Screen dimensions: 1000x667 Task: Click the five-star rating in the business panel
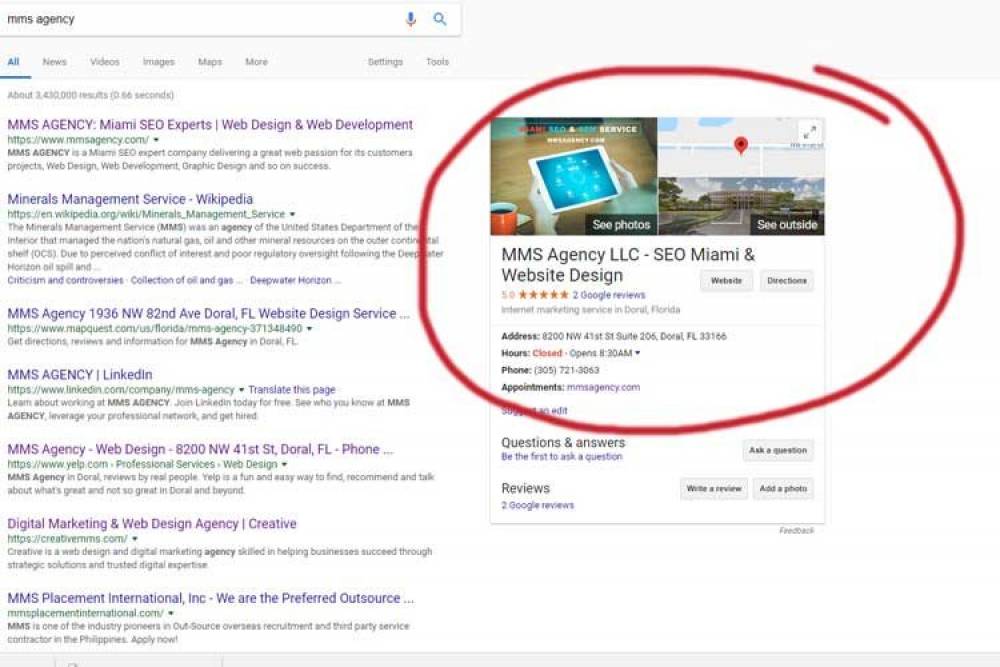click(543, 295)
